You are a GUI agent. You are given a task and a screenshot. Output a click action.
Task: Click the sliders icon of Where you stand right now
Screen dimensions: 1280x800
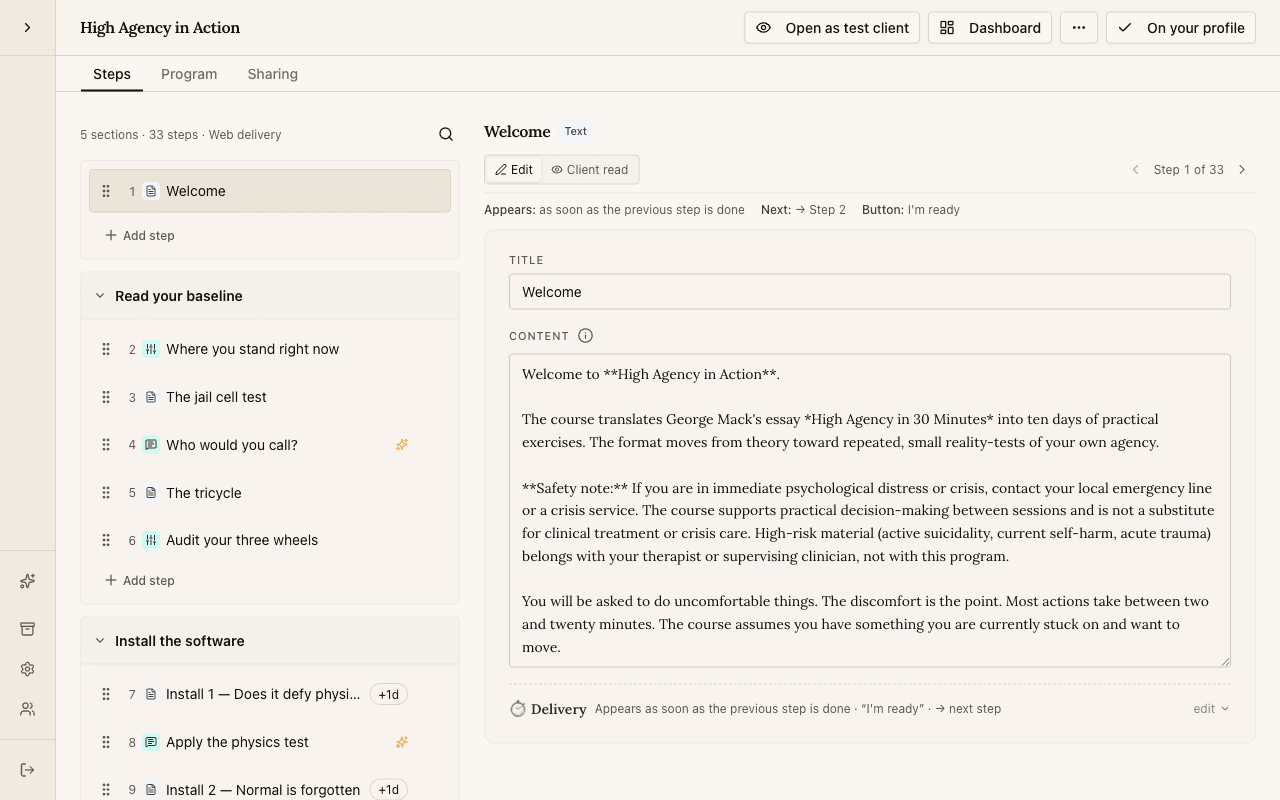(x=151, y=349)
